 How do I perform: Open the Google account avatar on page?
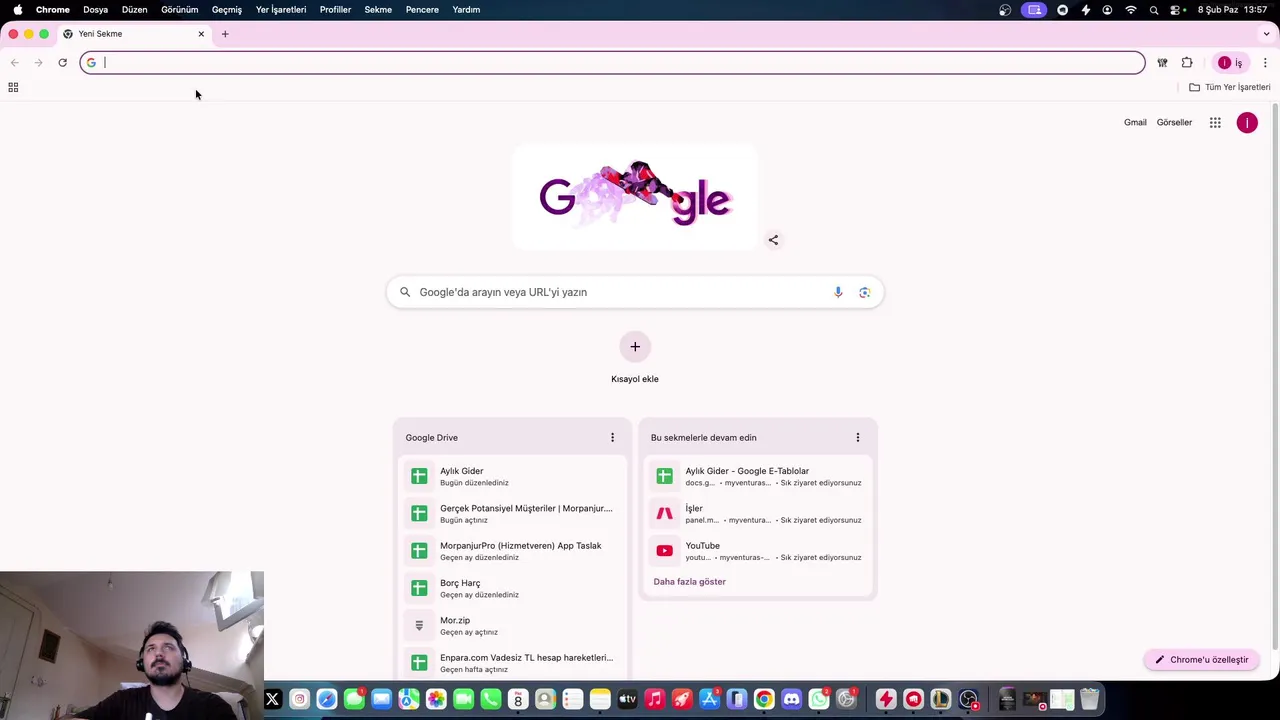(x=1247, y=122)
